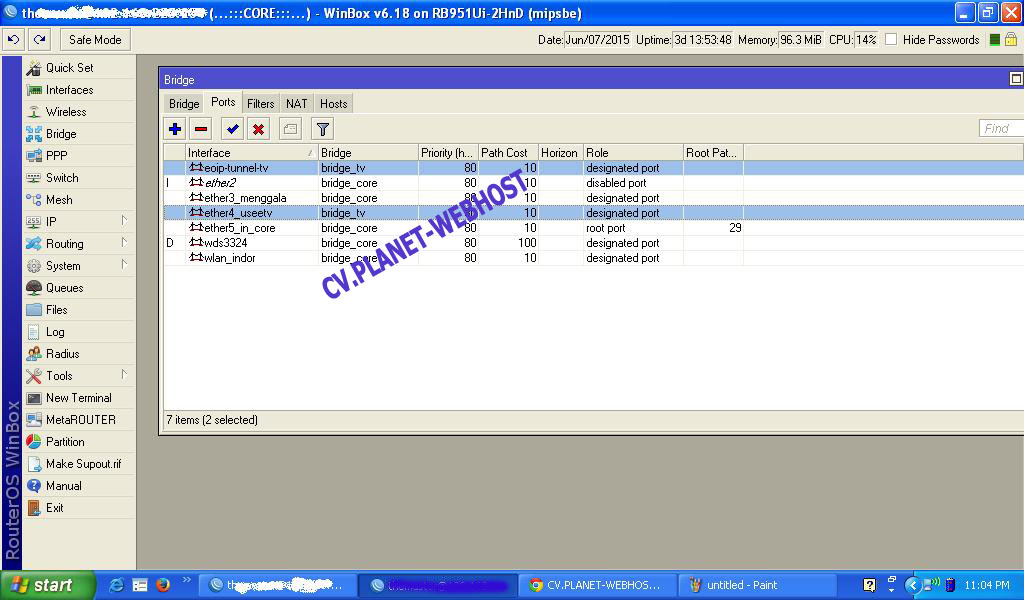
Task: Click the red minus remove button
Action: (x=201, y=129)
